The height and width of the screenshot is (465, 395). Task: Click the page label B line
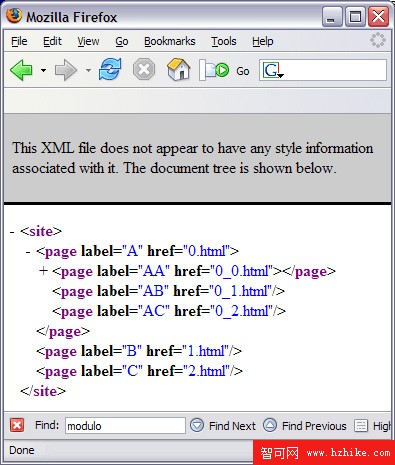139,351
